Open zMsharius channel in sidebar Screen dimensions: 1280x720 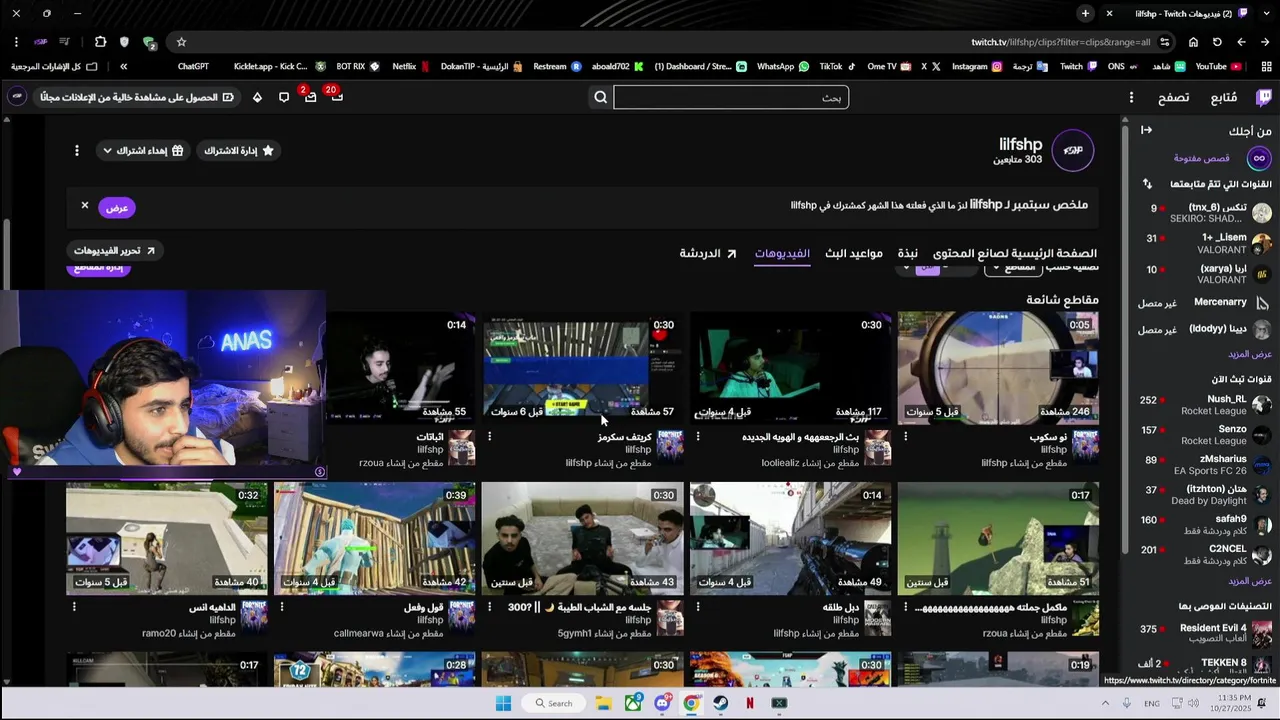coord(1207,465)
